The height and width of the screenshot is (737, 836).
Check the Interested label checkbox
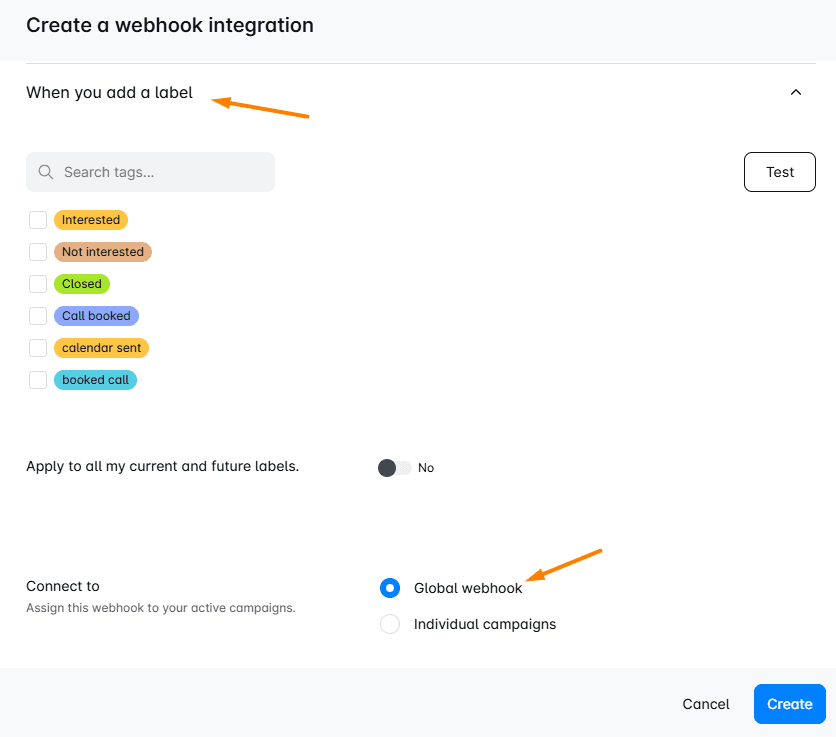38,220
